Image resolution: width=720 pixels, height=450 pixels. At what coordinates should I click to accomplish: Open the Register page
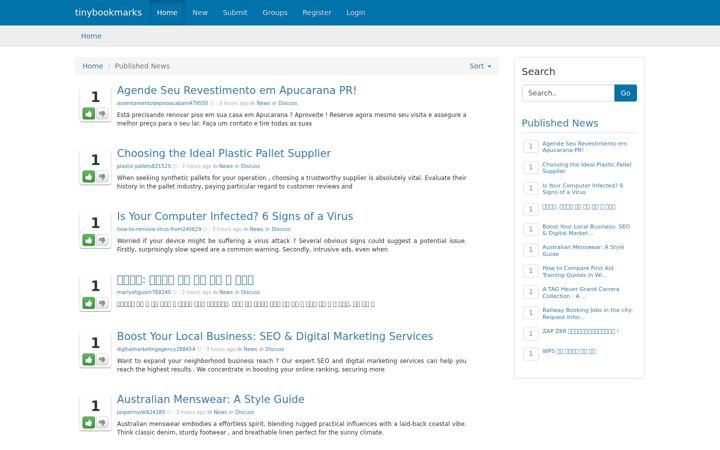coord(317,12)
